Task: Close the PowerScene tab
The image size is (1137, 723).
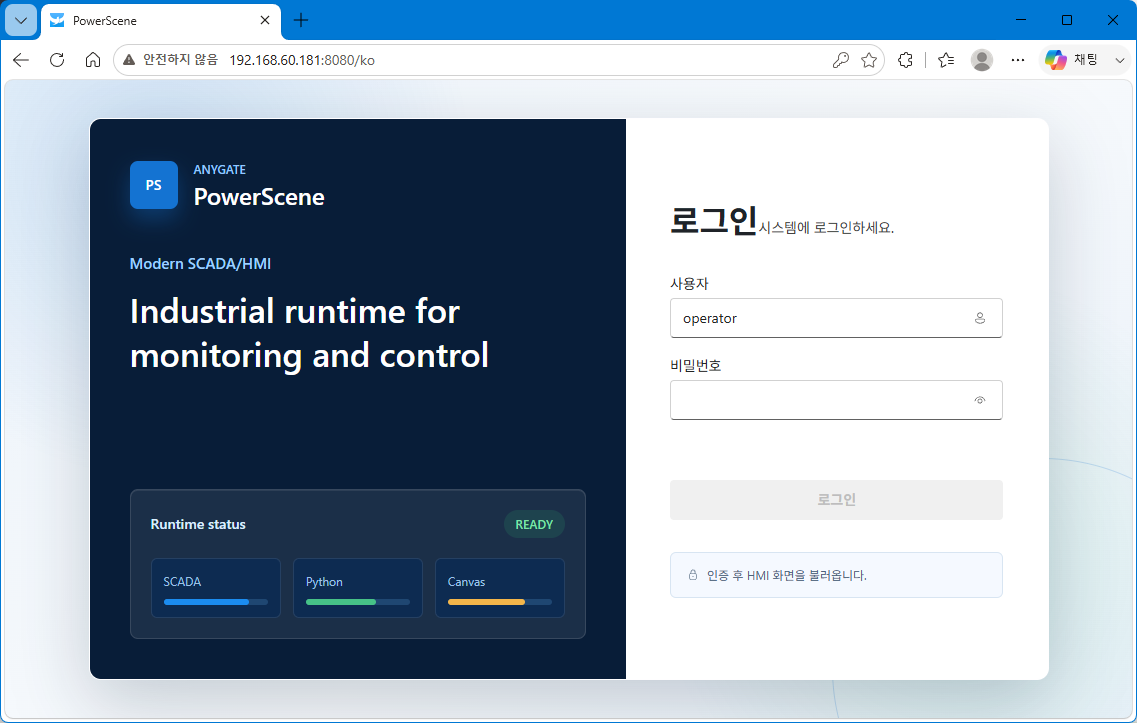Action: 265,20
